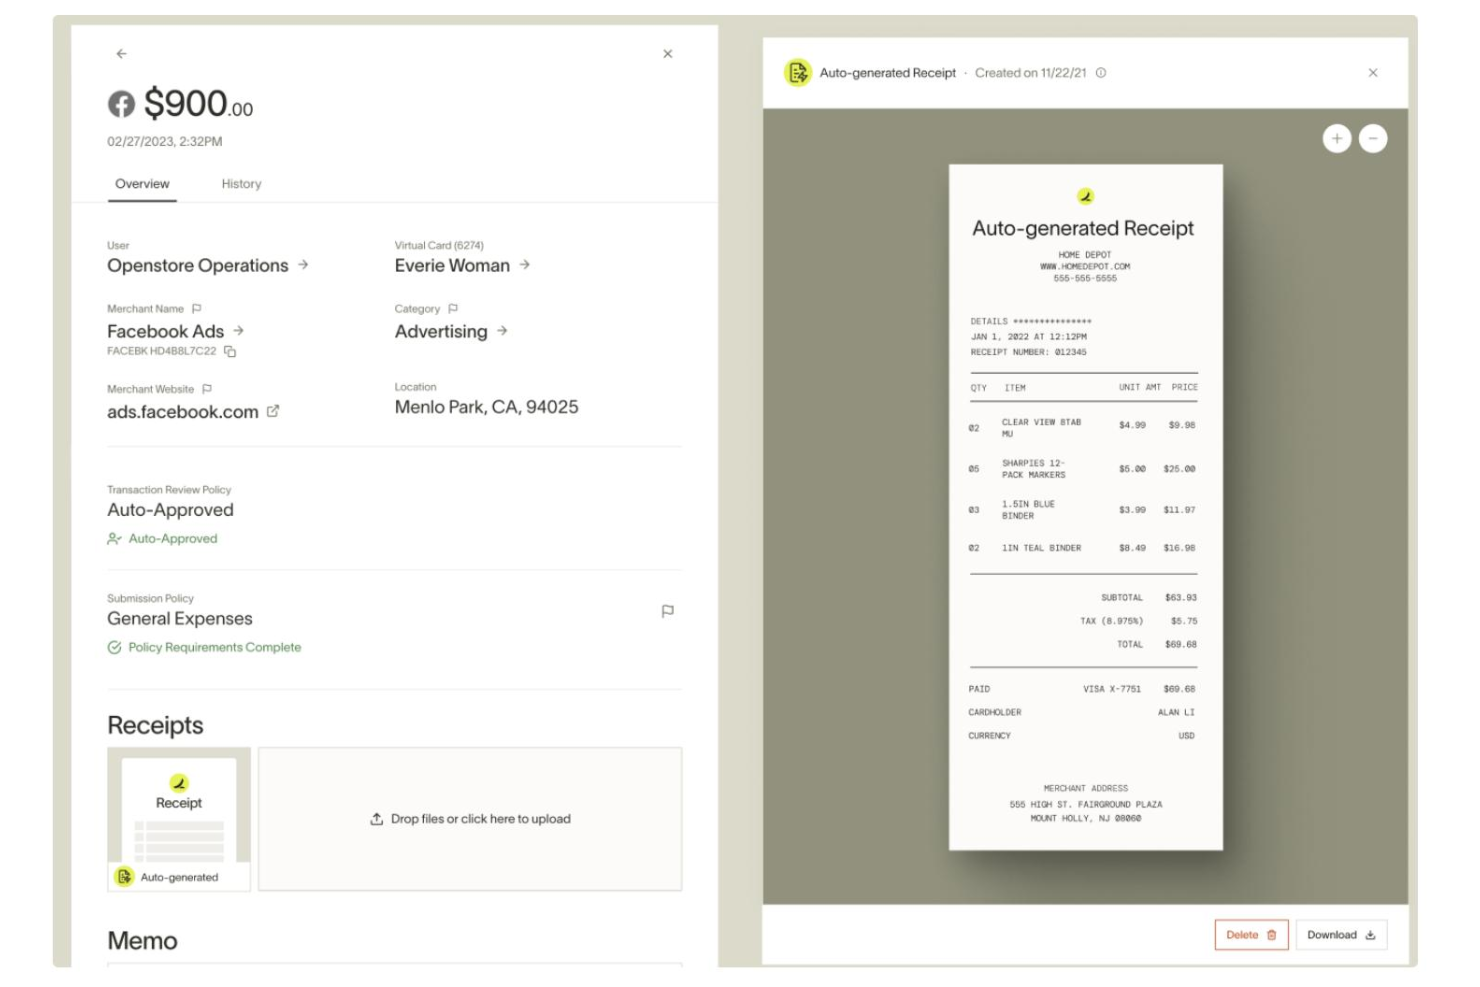Flag the Category field
This screenshot has height=987, width=1480.
pyautogui.click(x=453, y=309)
